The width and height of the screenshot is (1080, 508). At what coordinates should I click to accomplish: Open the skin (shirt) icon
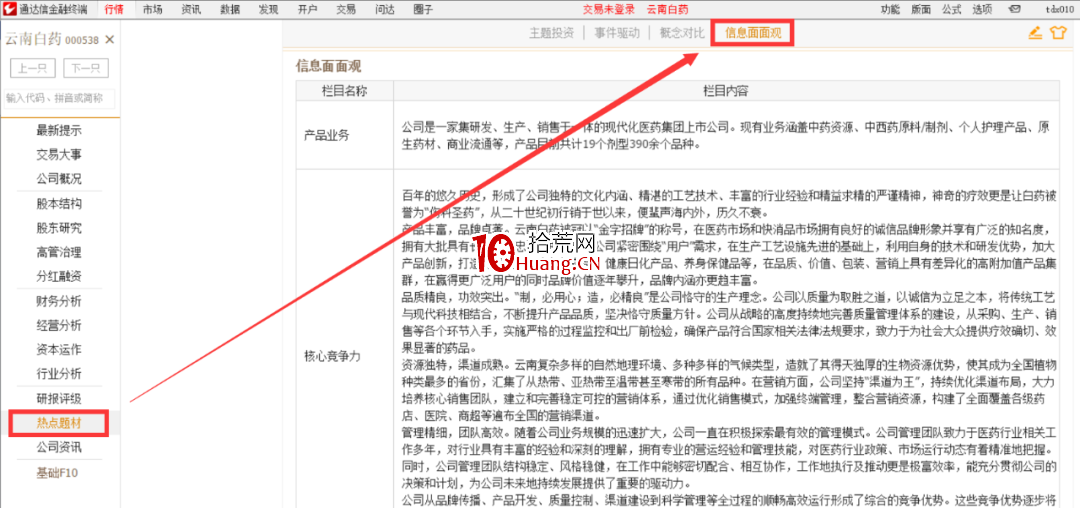[x=1057, y=33]
